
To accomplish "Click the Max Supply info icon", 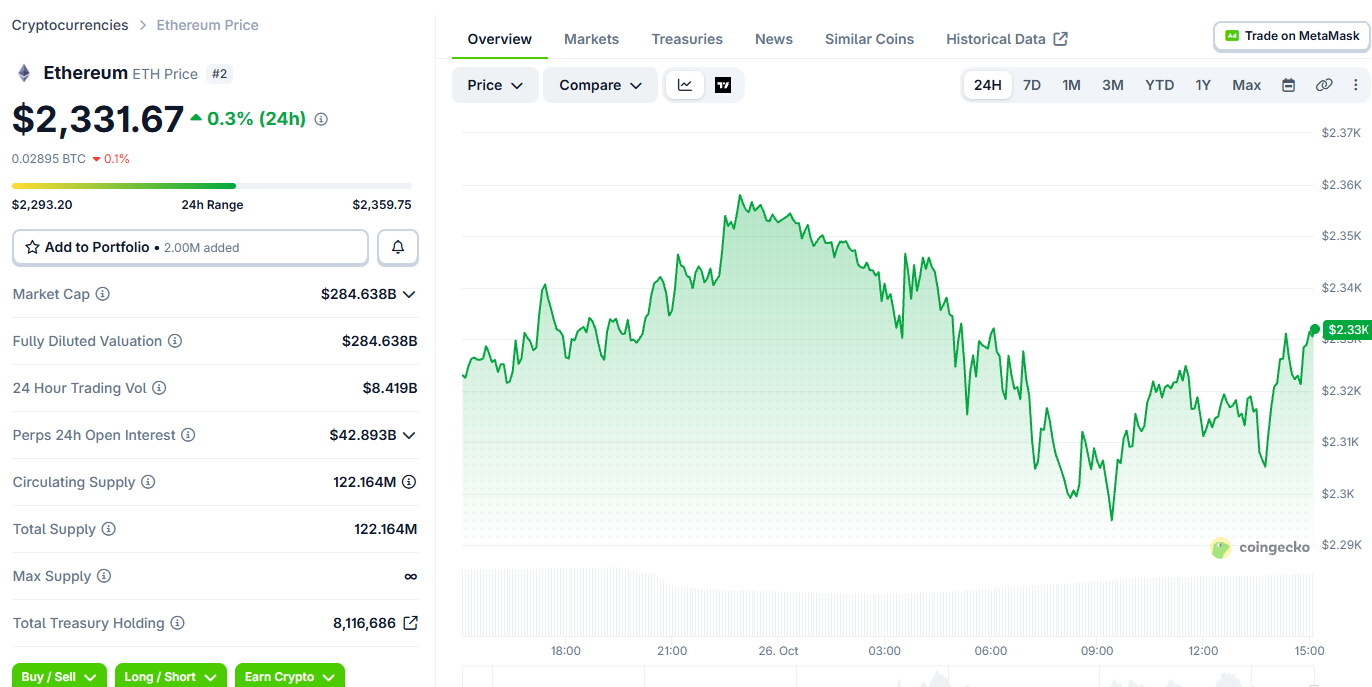I will (x=104, y=576).
